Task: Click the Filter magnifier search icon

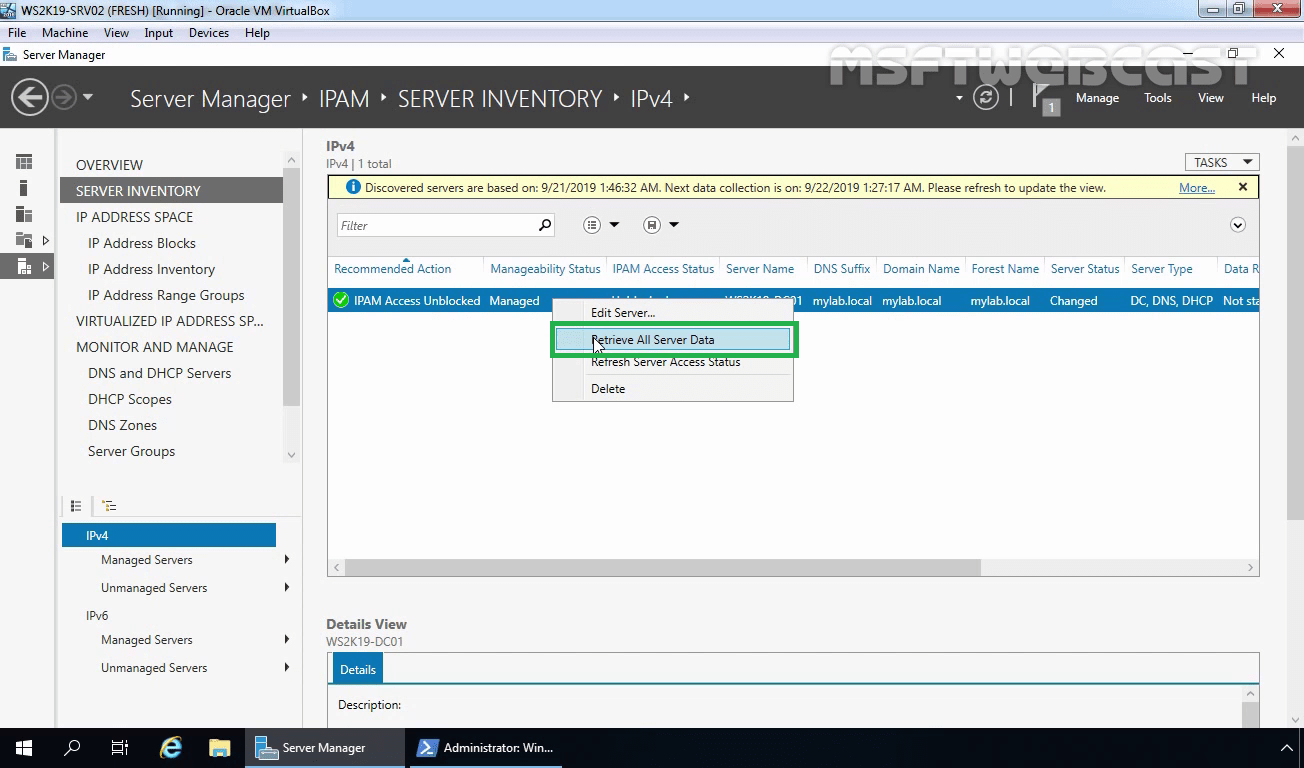Action: coord(545,226)
